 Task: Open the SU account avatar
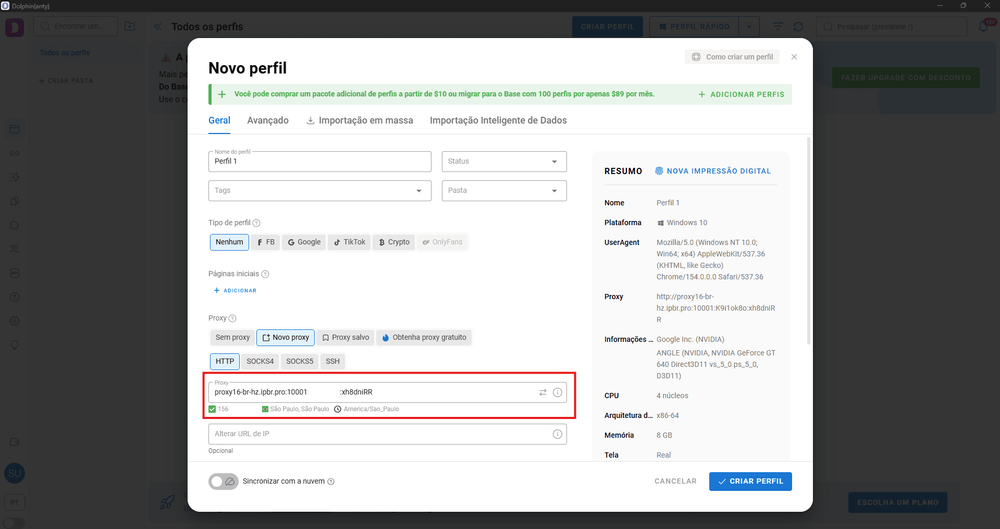tap(15, 473)
